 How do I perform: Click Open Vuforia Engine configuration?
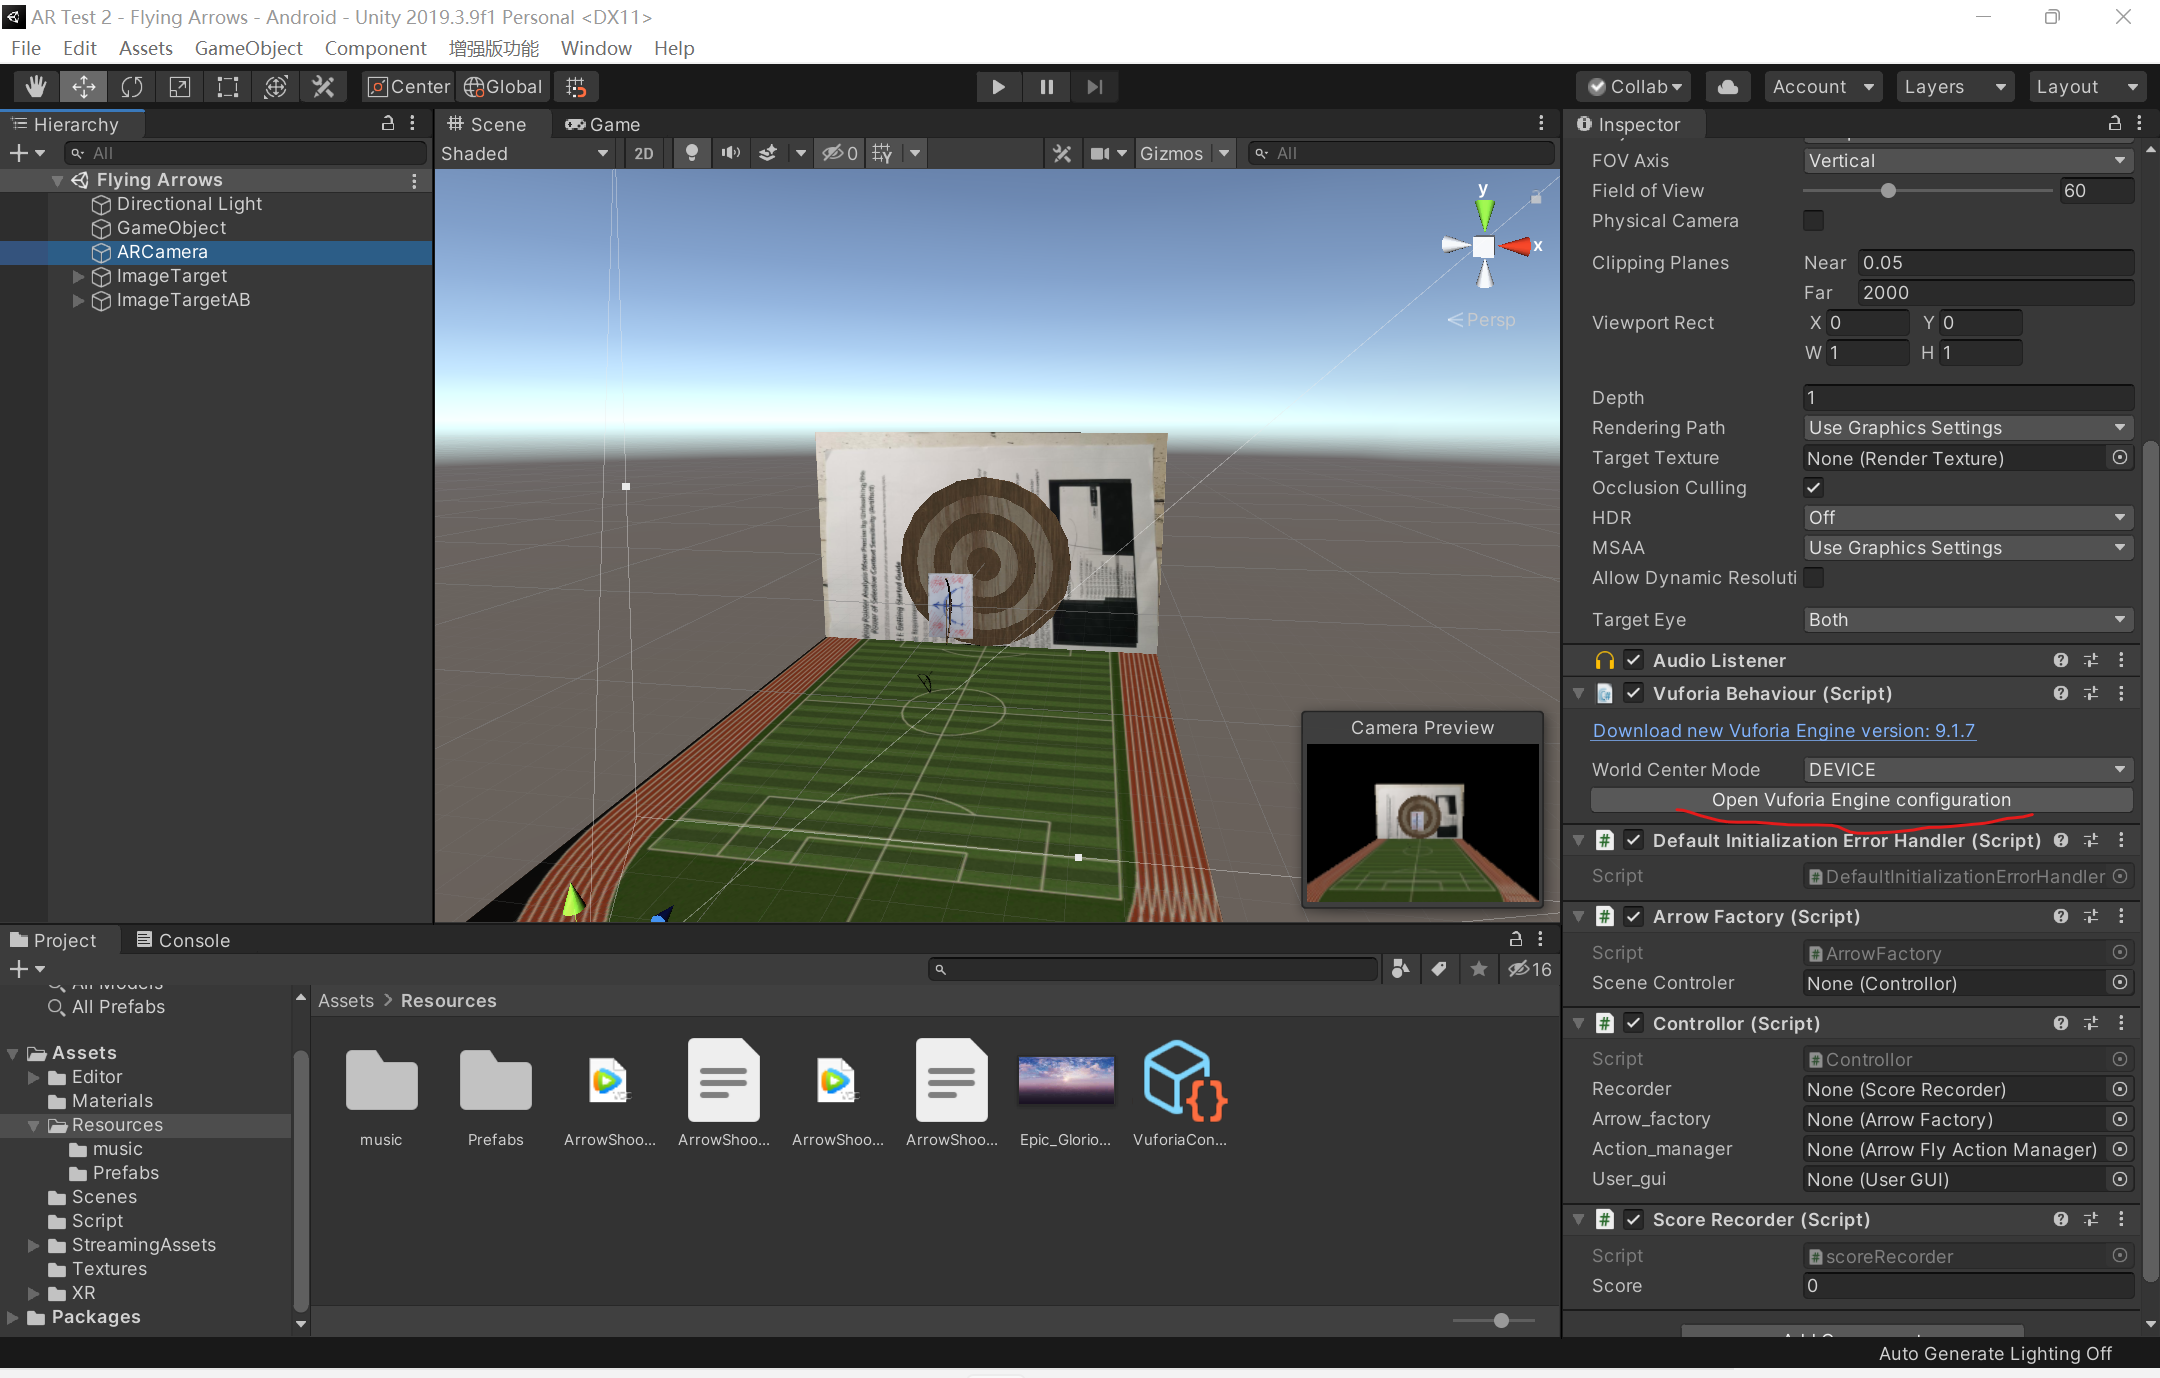[x=1861, y=799]
